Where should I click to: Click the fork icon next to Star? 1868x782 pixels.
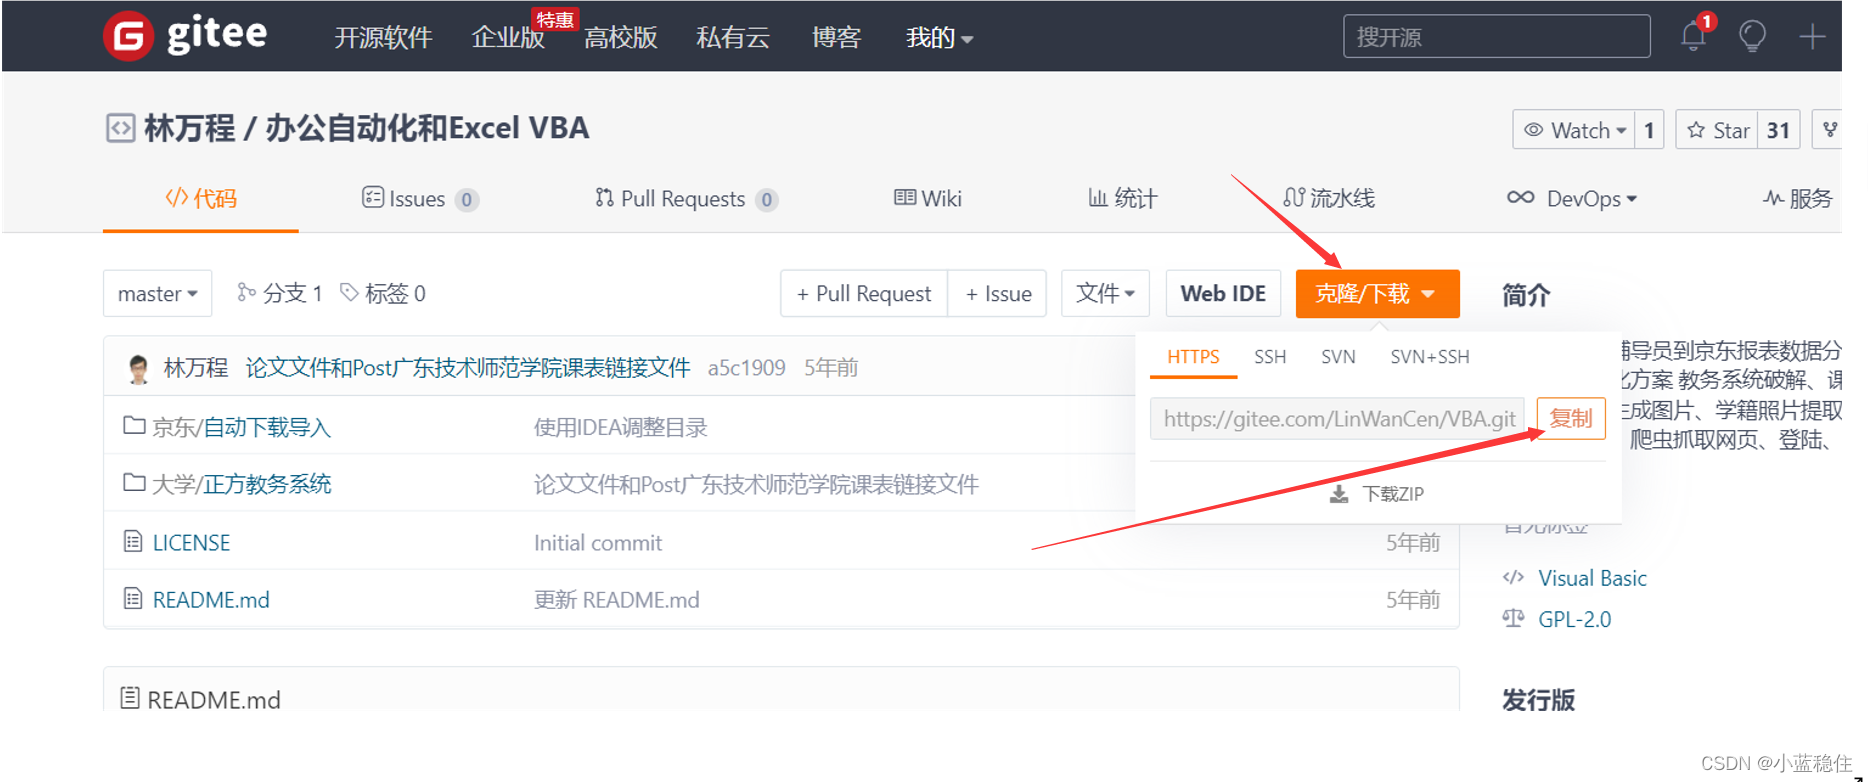(1829, 130)
